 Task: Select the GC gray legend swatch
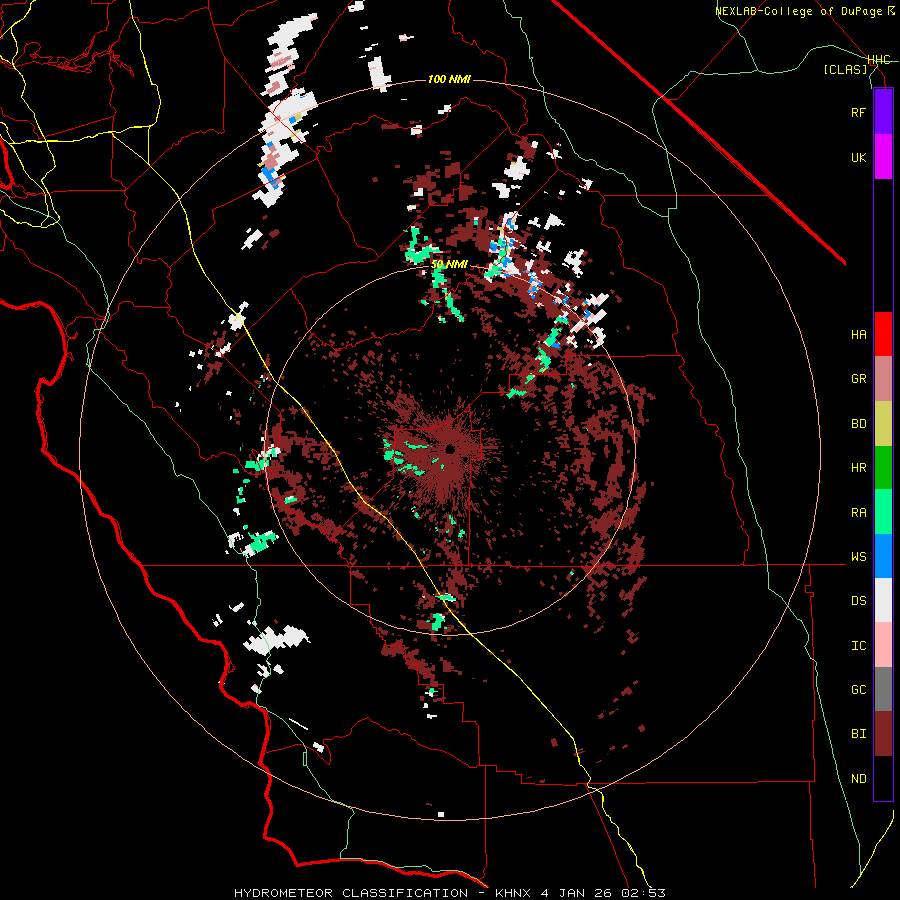tap(883, 689)
